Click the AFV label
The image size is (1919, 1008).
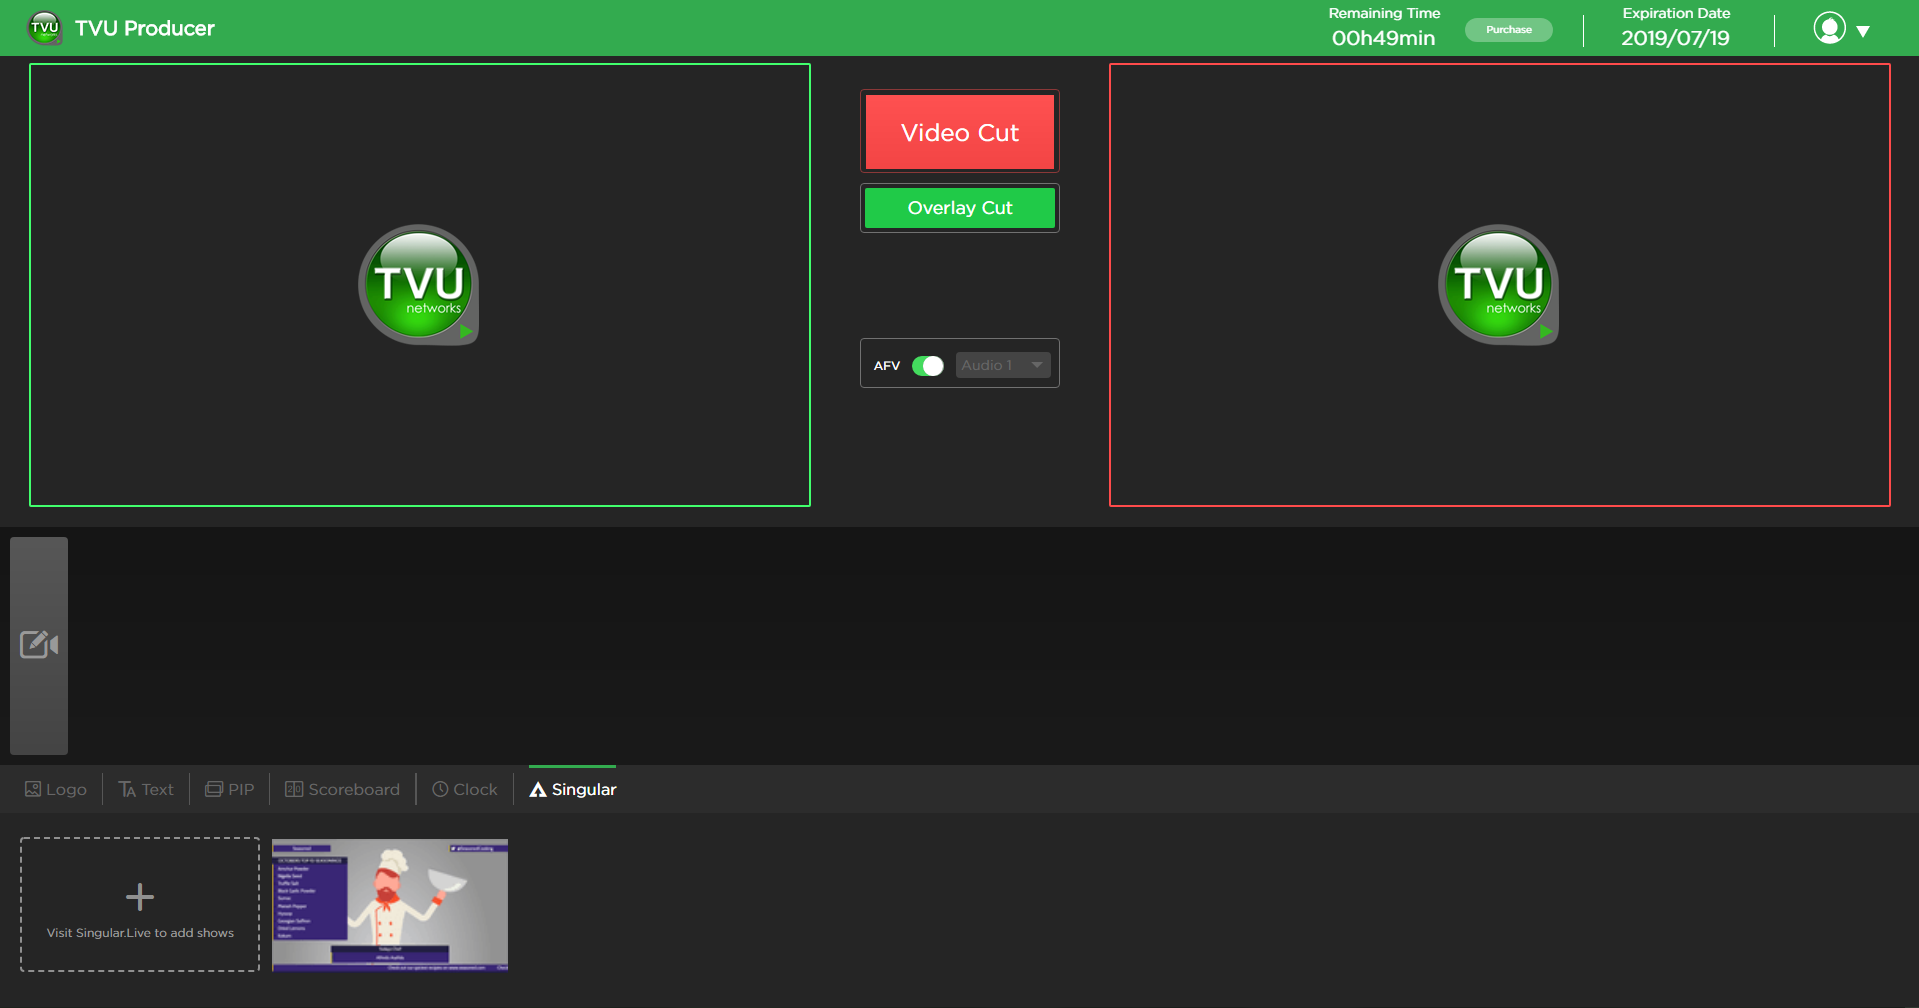887,366
